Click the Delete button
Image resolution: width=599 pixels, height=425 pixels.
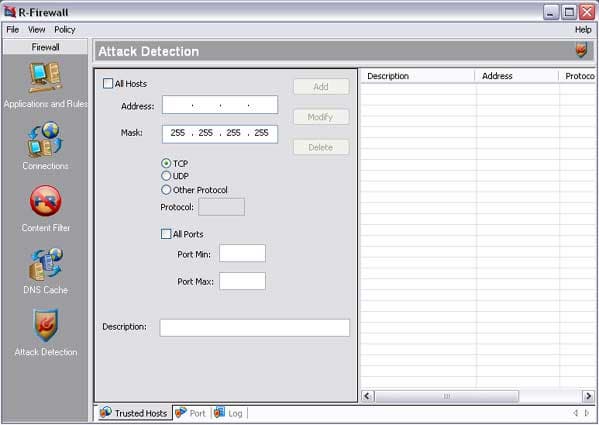tap(321, 147)
